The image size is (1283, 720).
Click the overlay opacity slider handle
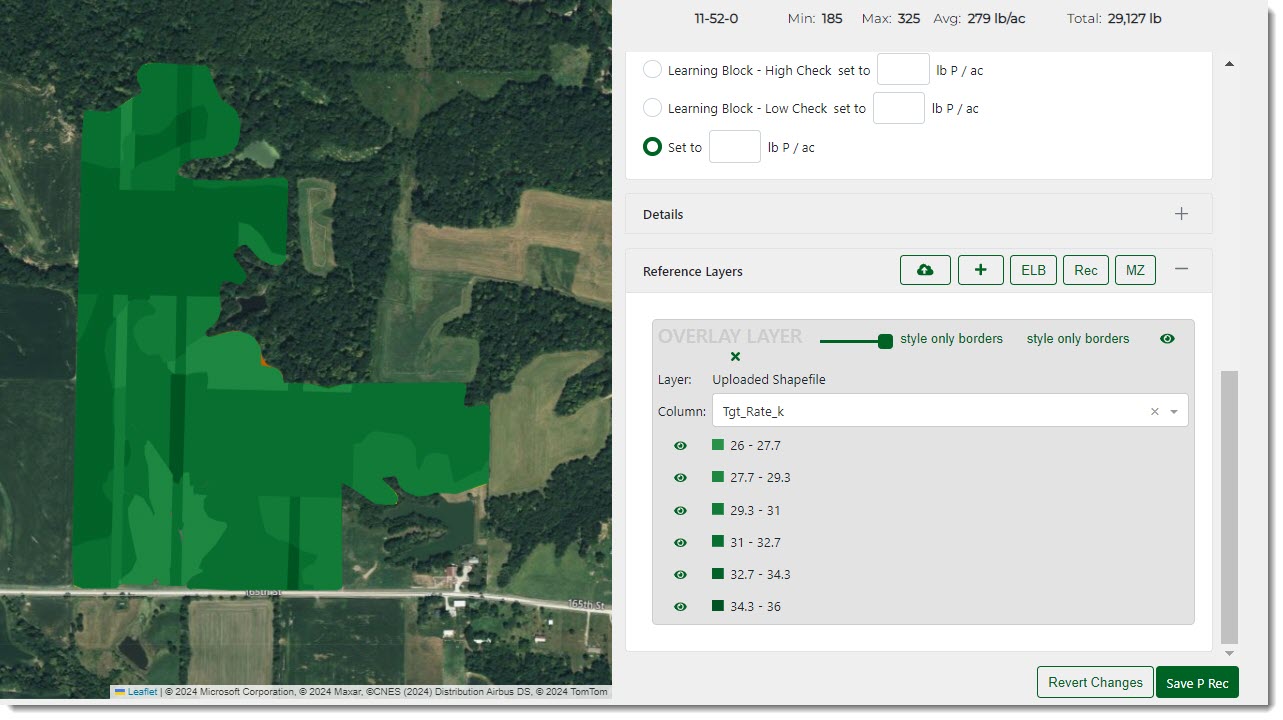point(885,341)
